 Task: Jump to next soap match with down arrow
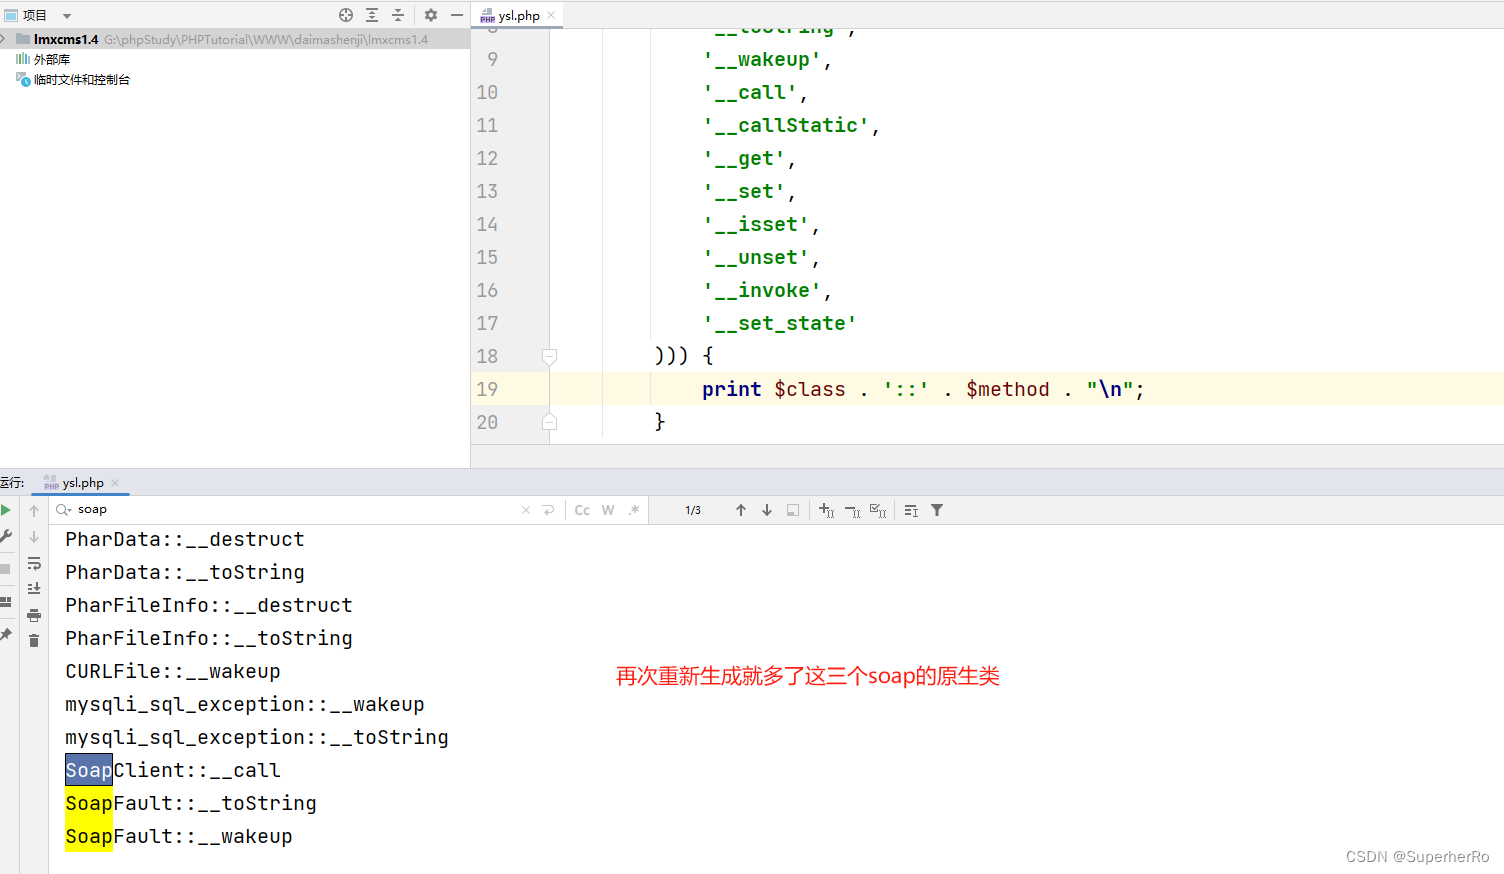766,510
